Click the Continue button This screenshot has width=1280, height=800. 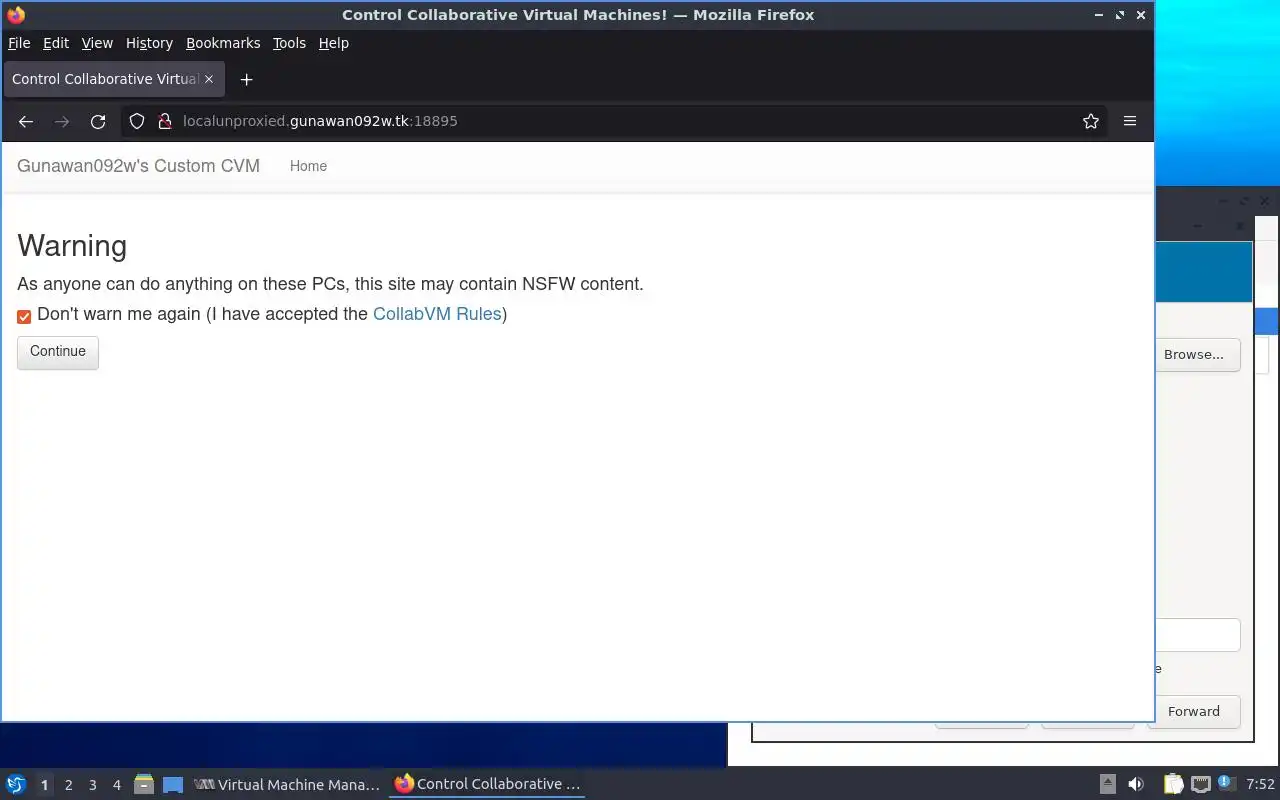[58, 352]
